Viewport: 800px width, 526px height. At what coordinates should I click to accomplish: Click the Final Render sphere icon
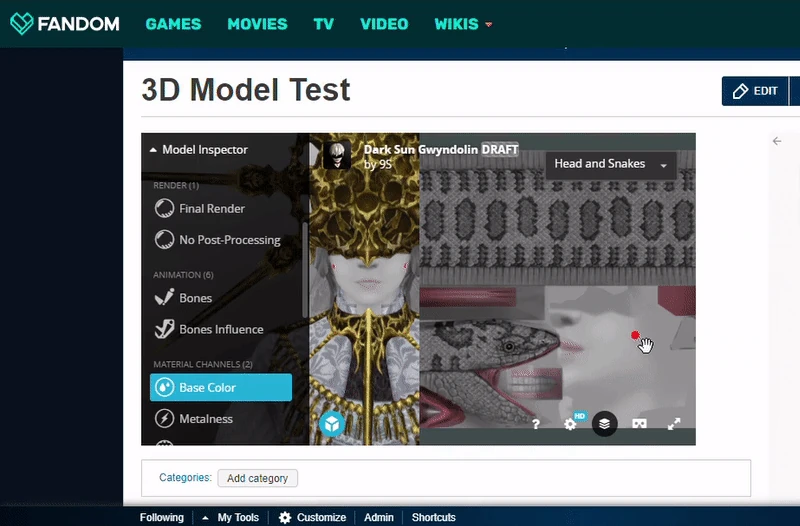point(164,208)
